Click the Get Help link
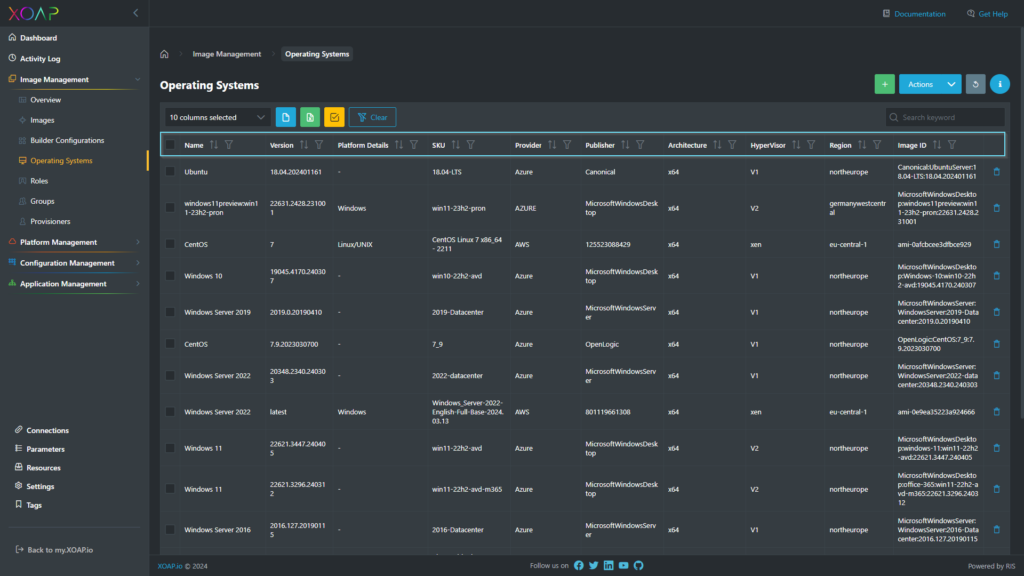Screen dimensions: 1024x576 [987, 14]
